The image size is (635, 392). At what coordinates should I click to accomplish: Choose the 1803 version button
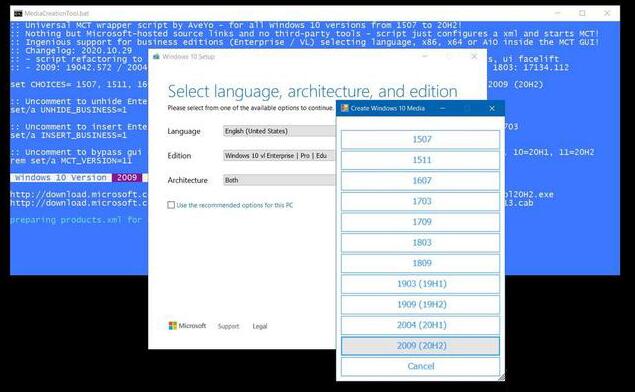pos(420,243)
